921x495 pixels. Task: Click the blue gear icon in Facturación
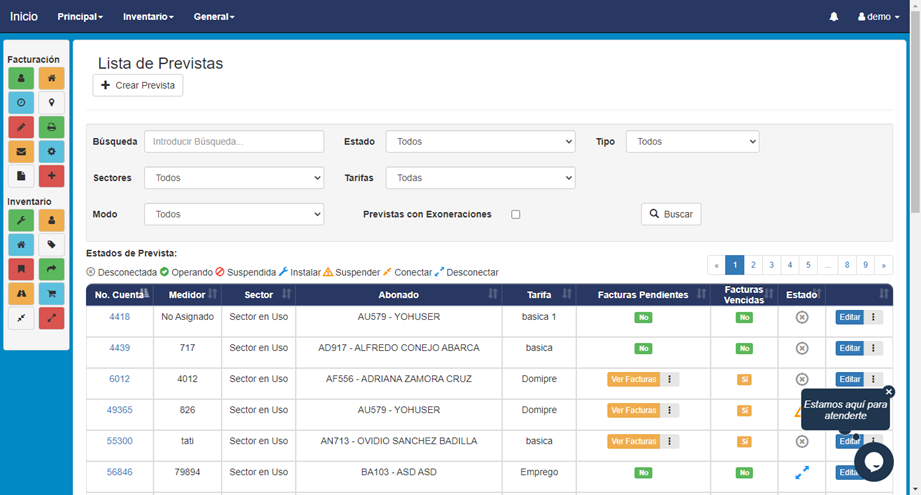(52, 151)
